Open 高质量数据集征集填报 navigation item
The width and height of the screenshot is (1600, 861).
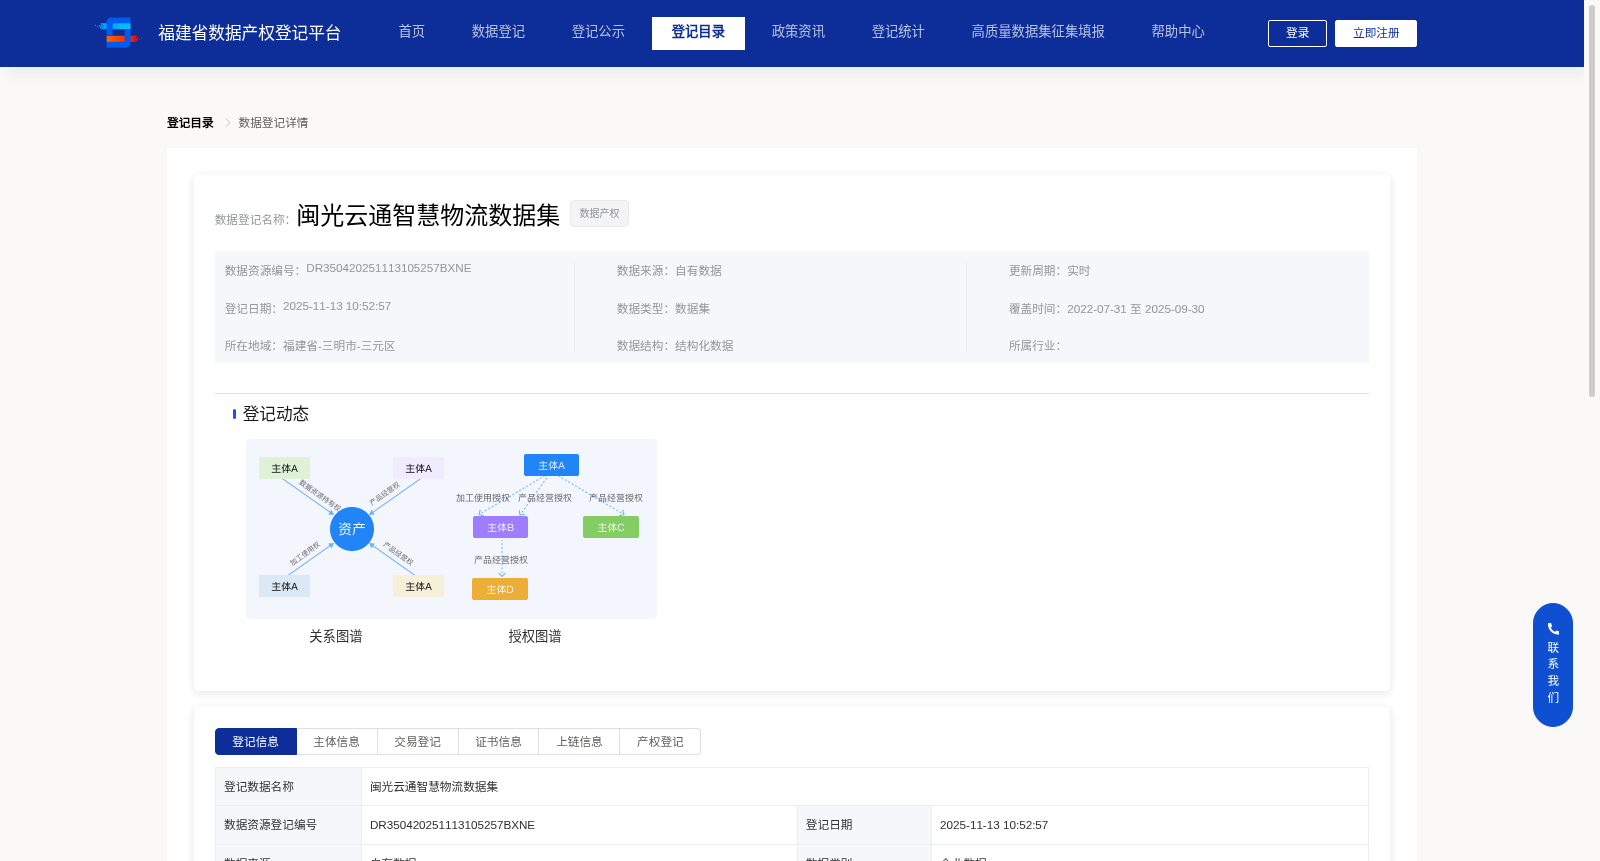pyautogui.click(x=1038, y=32)
